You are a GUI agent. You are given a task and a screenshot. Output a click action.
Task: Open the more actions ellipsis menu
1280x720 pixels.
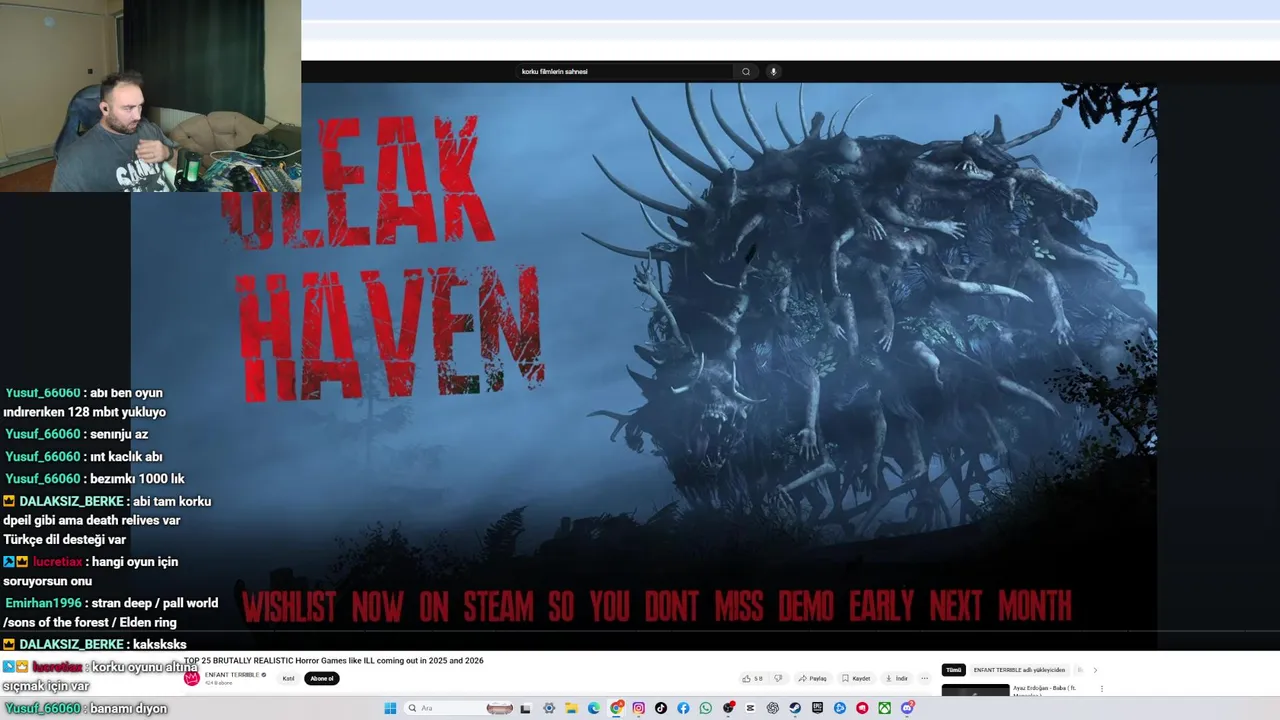[924, 678]
